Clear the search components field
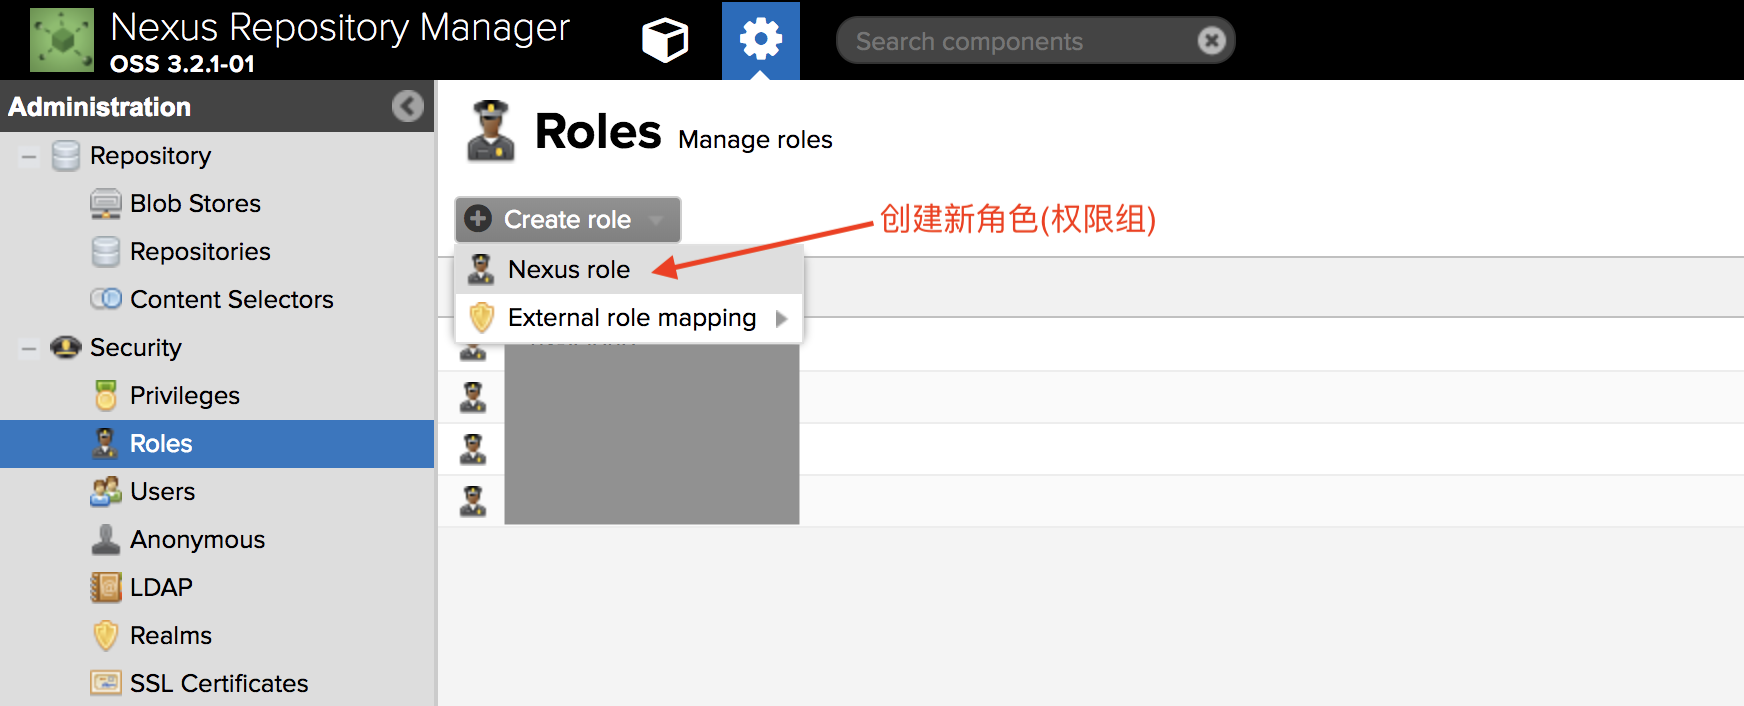The width and height of the screenshot is (1744, 706). tap(1211, 41)
